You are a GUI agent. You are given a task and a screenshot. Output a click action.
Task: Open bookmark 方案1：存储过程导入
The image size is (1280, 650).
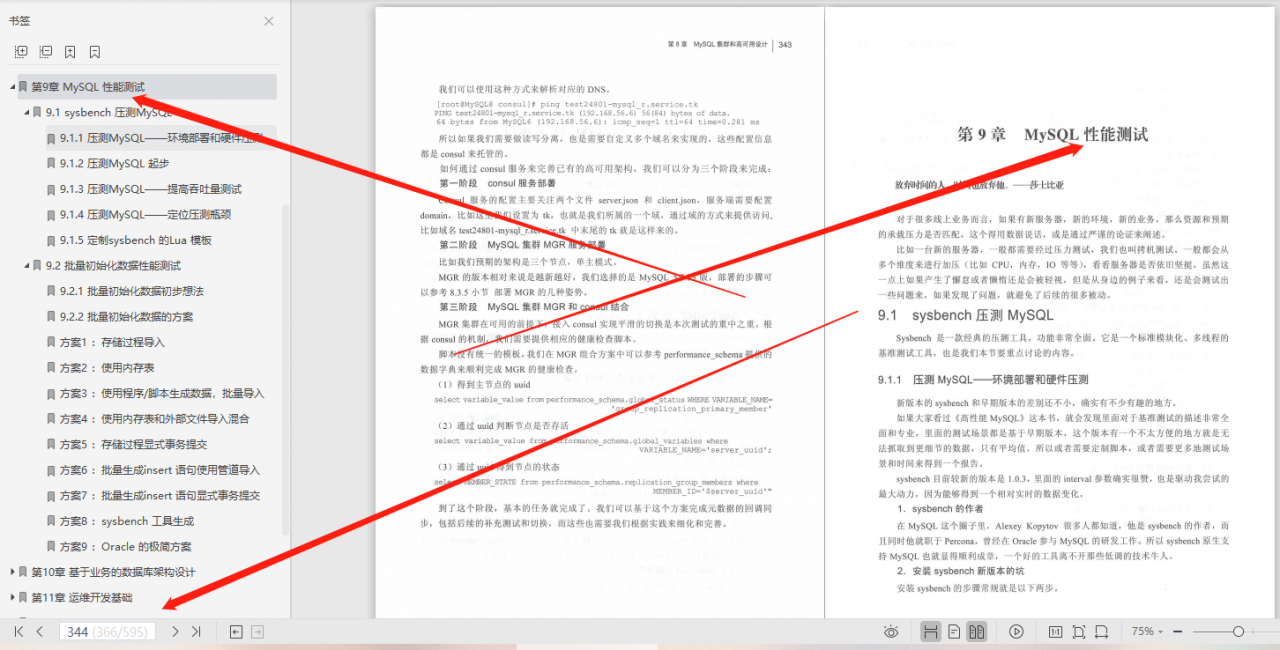pos(112,342)
